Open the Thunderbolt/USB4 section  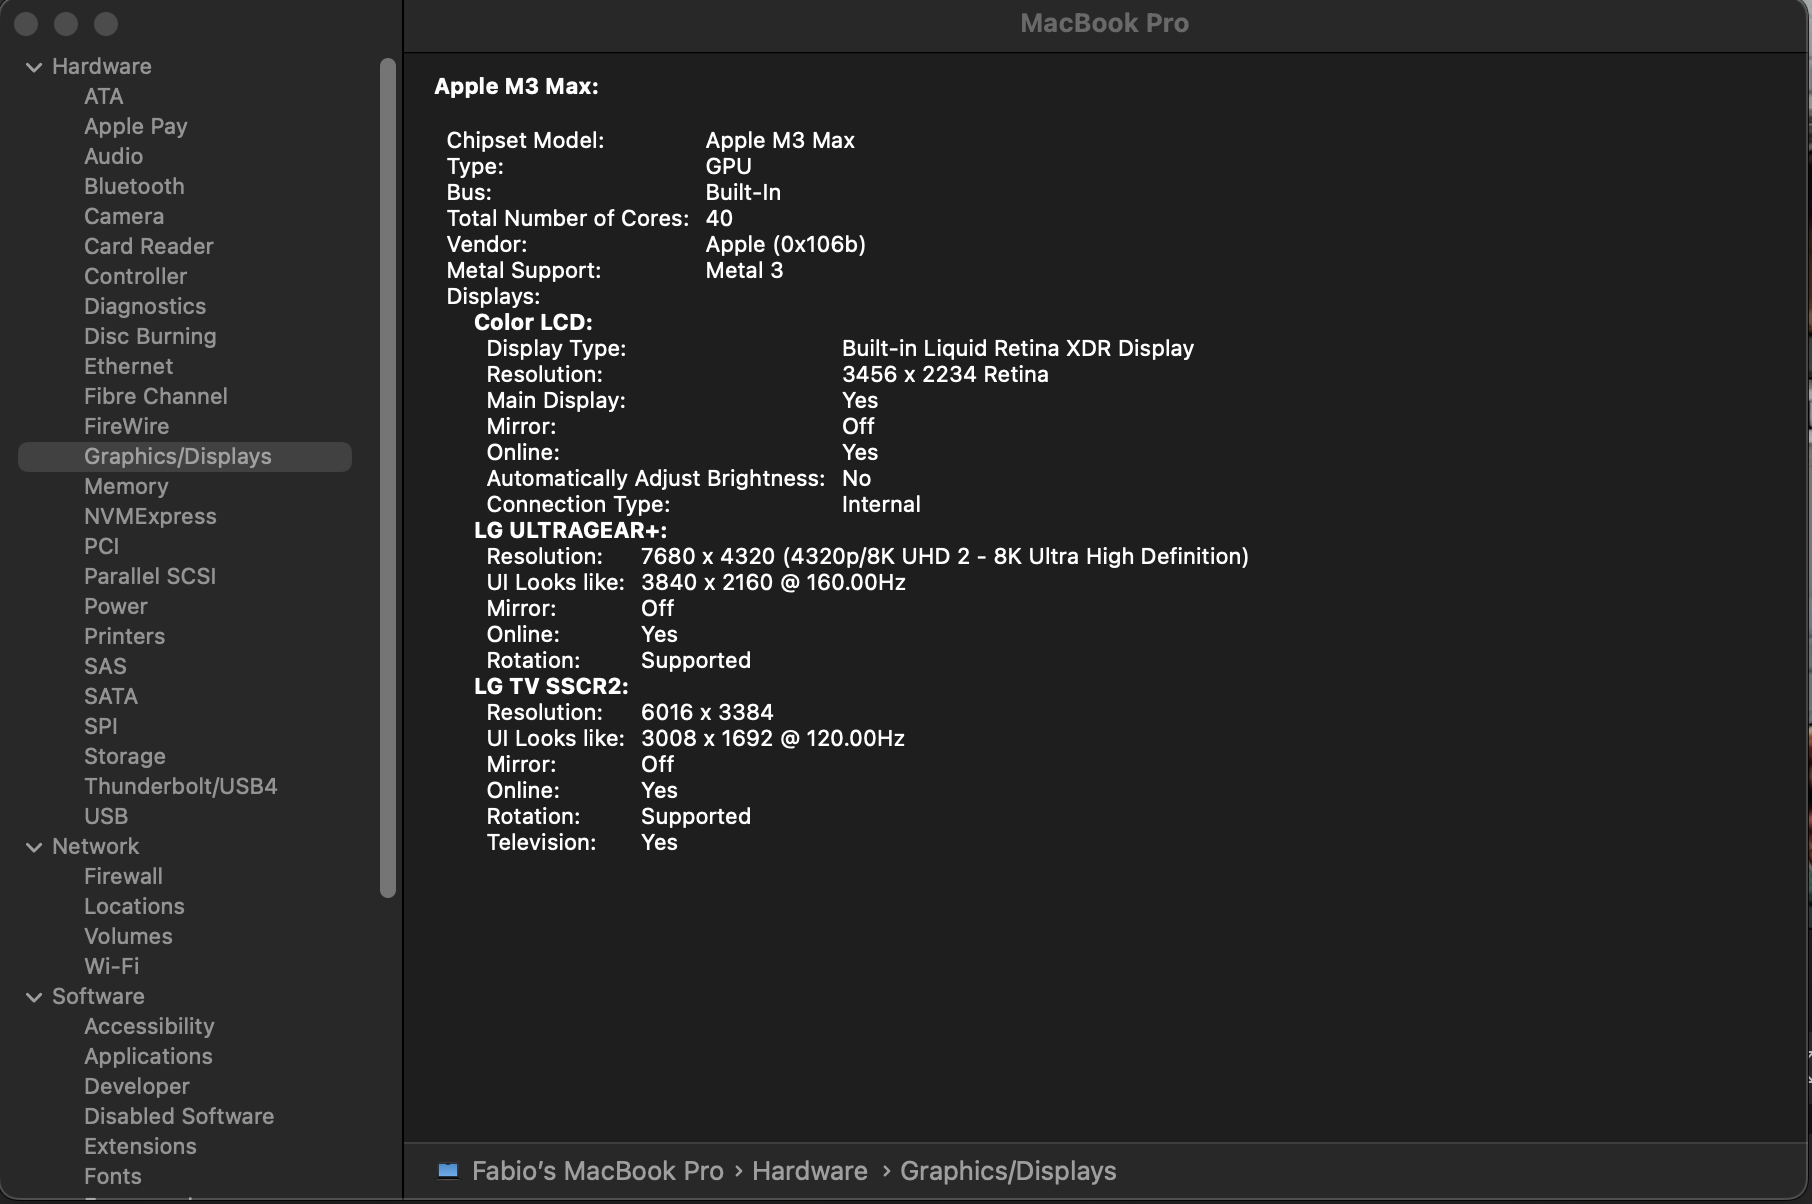[180, 786]
